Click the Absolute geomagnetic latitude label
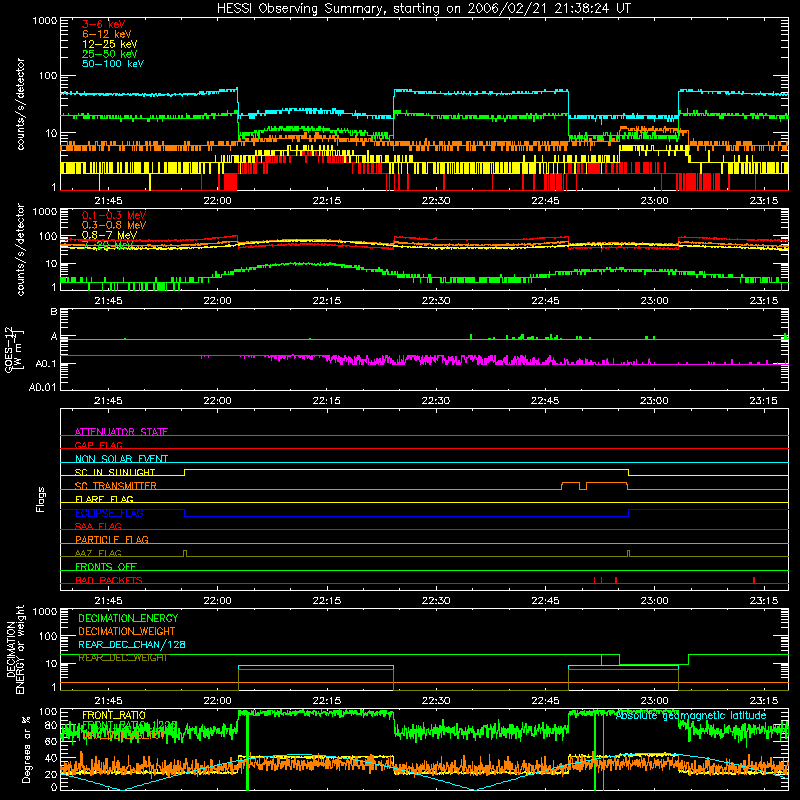 (691, 716)
